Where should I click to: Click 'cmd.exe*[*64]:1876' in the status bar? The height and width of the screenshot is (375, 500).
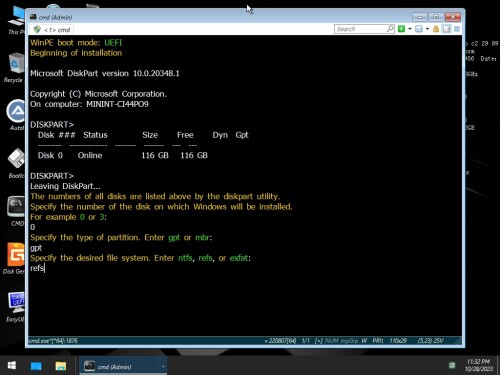tap(53, 341)
